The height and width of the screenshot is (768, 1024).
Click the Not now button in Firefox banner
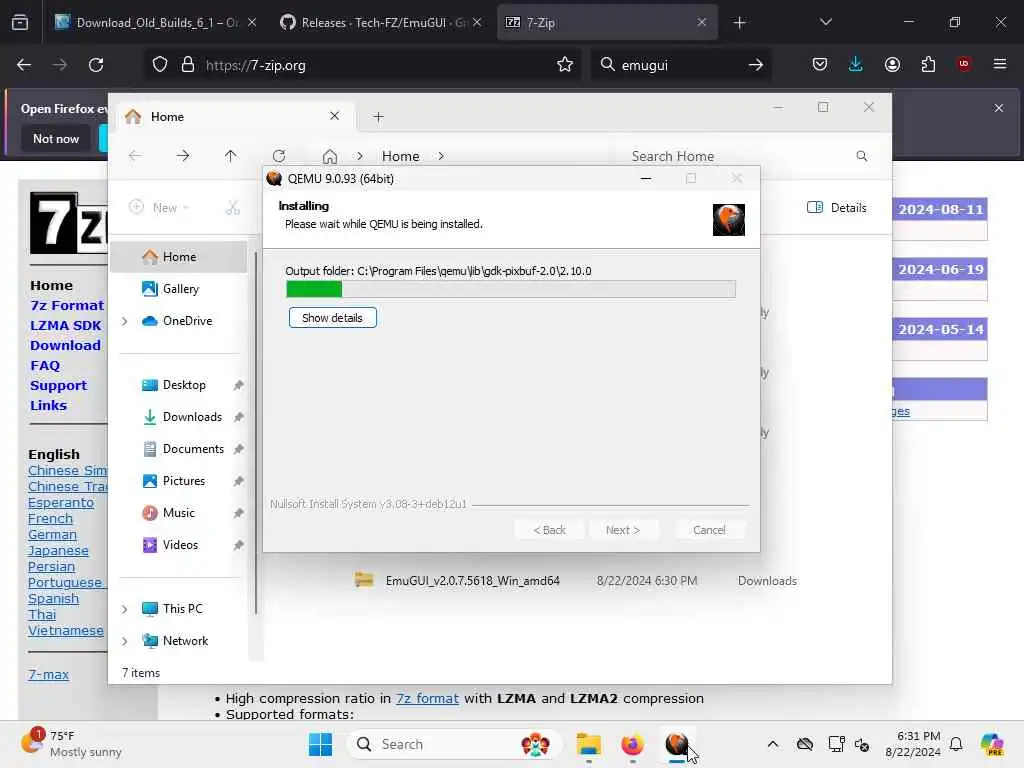(56, 138)
